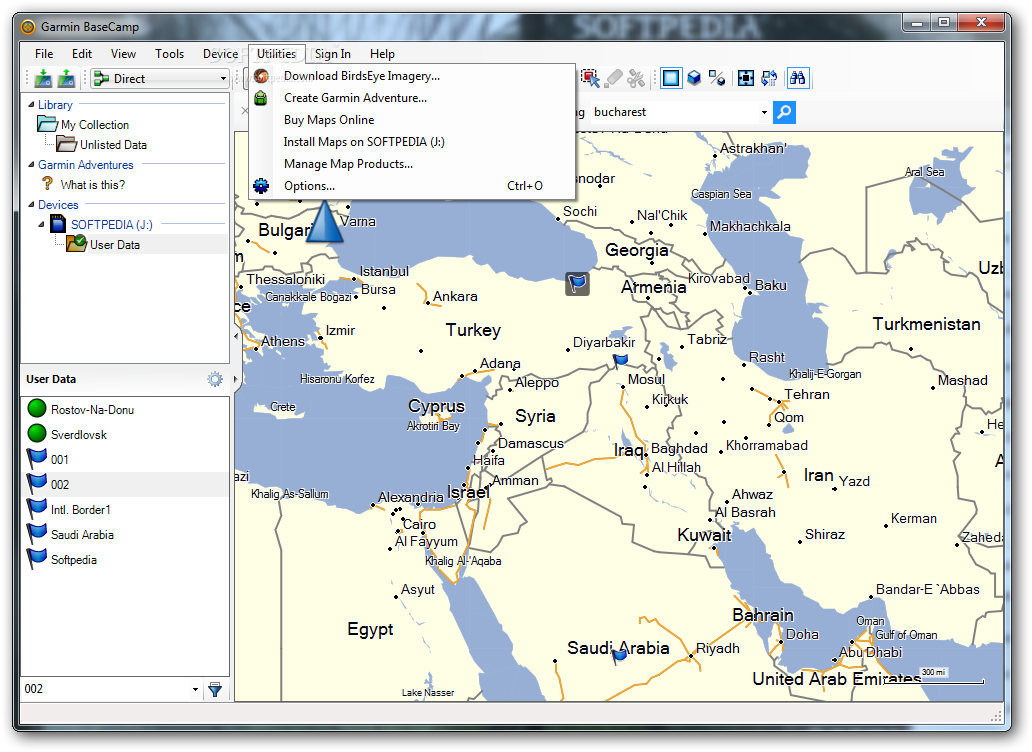Click the small X next to the search bar
The image size is (1032, 752).
pos(244,111)
